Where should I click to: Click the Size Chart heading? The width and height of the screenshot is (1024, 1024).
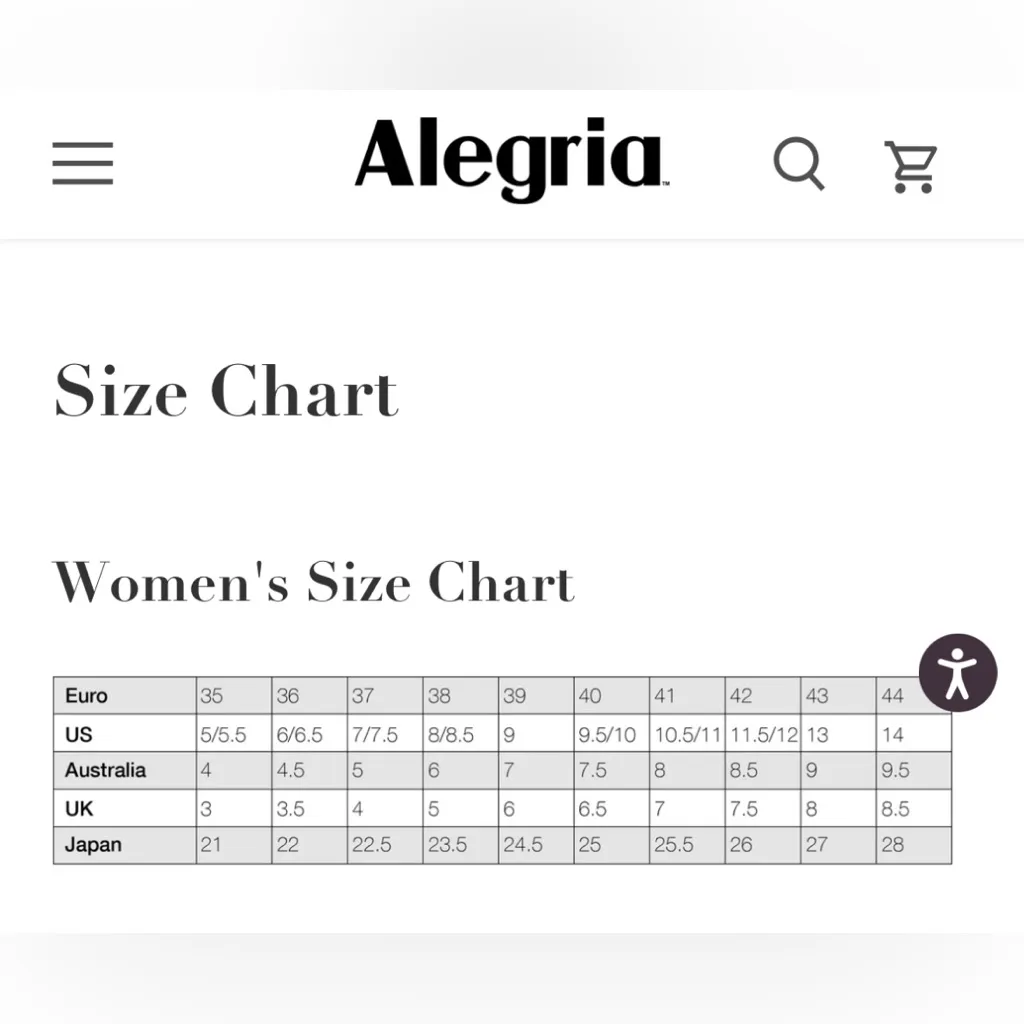(226, 391)
